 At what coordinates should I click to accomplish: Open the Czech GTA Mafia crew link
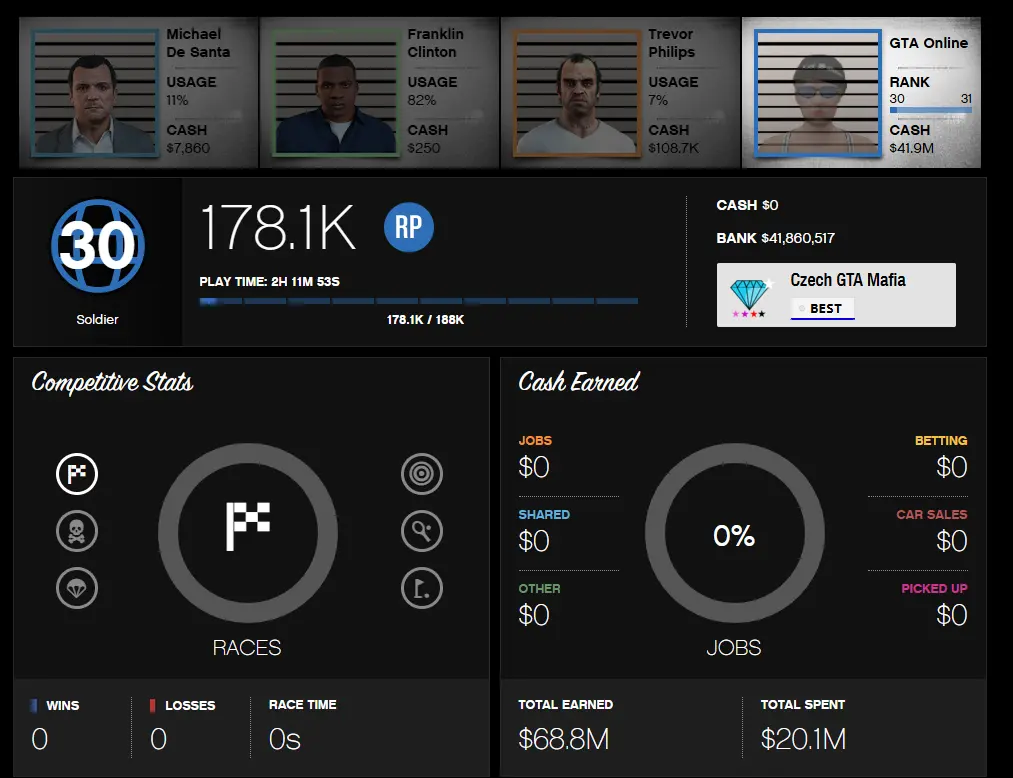pyautogui.click(x=848, y=280)
